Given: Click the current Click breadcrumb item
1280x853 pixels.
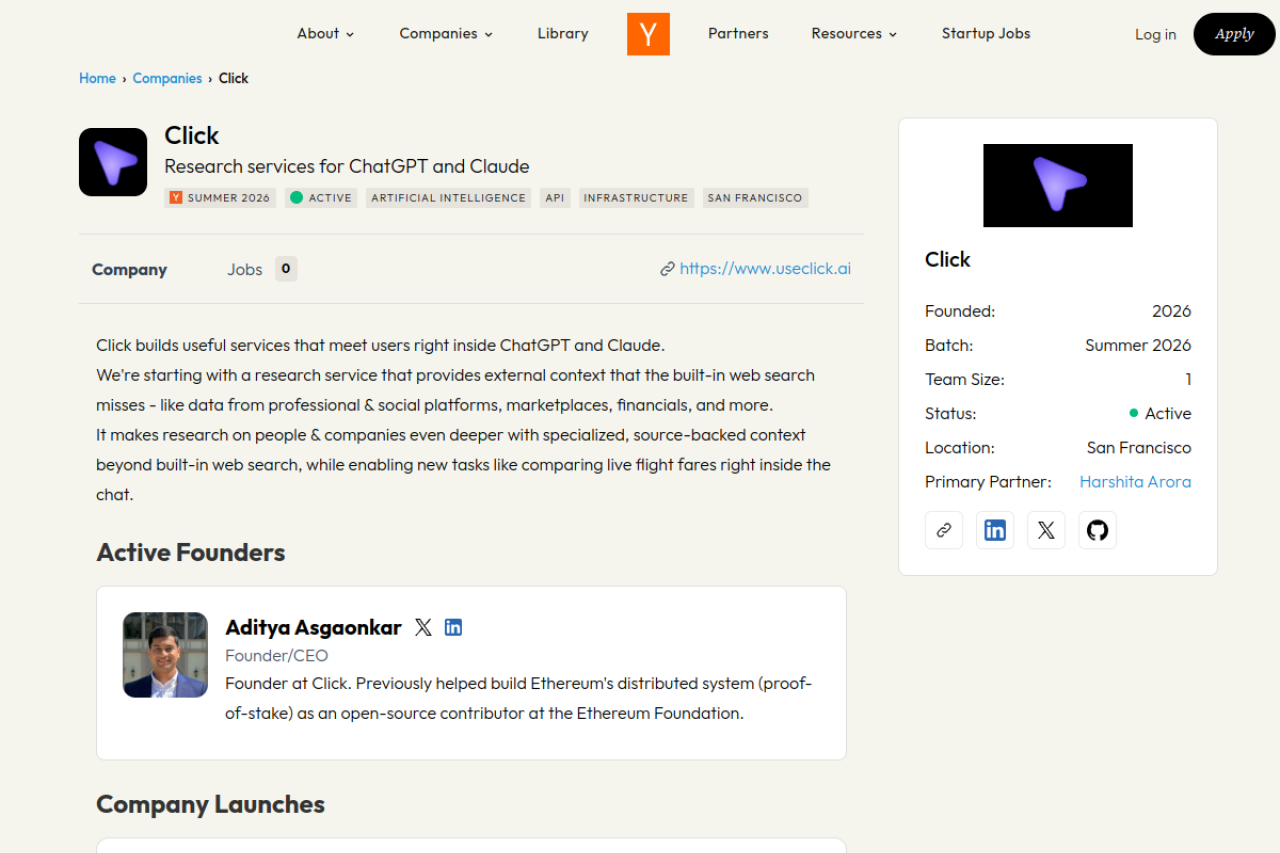Looking at the screenshot, I should (x=234, y=78).
